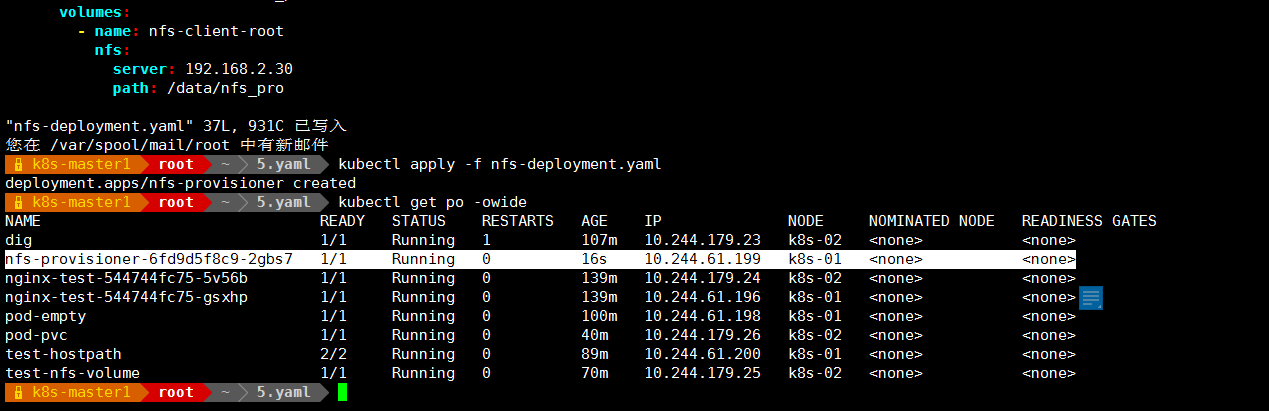1269x411 pixels.
Task: Select pod name nginx-test-544744fc75-gsxhp
Action: [126, 297]
